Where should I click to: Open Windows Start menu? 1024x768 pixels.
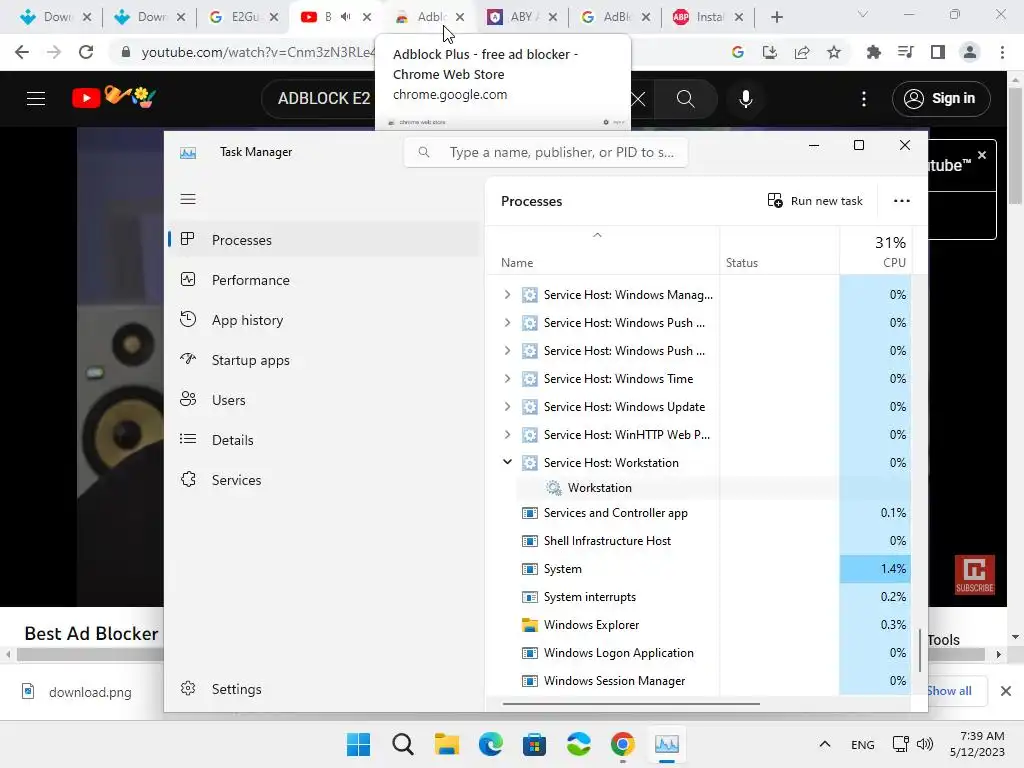358,744
